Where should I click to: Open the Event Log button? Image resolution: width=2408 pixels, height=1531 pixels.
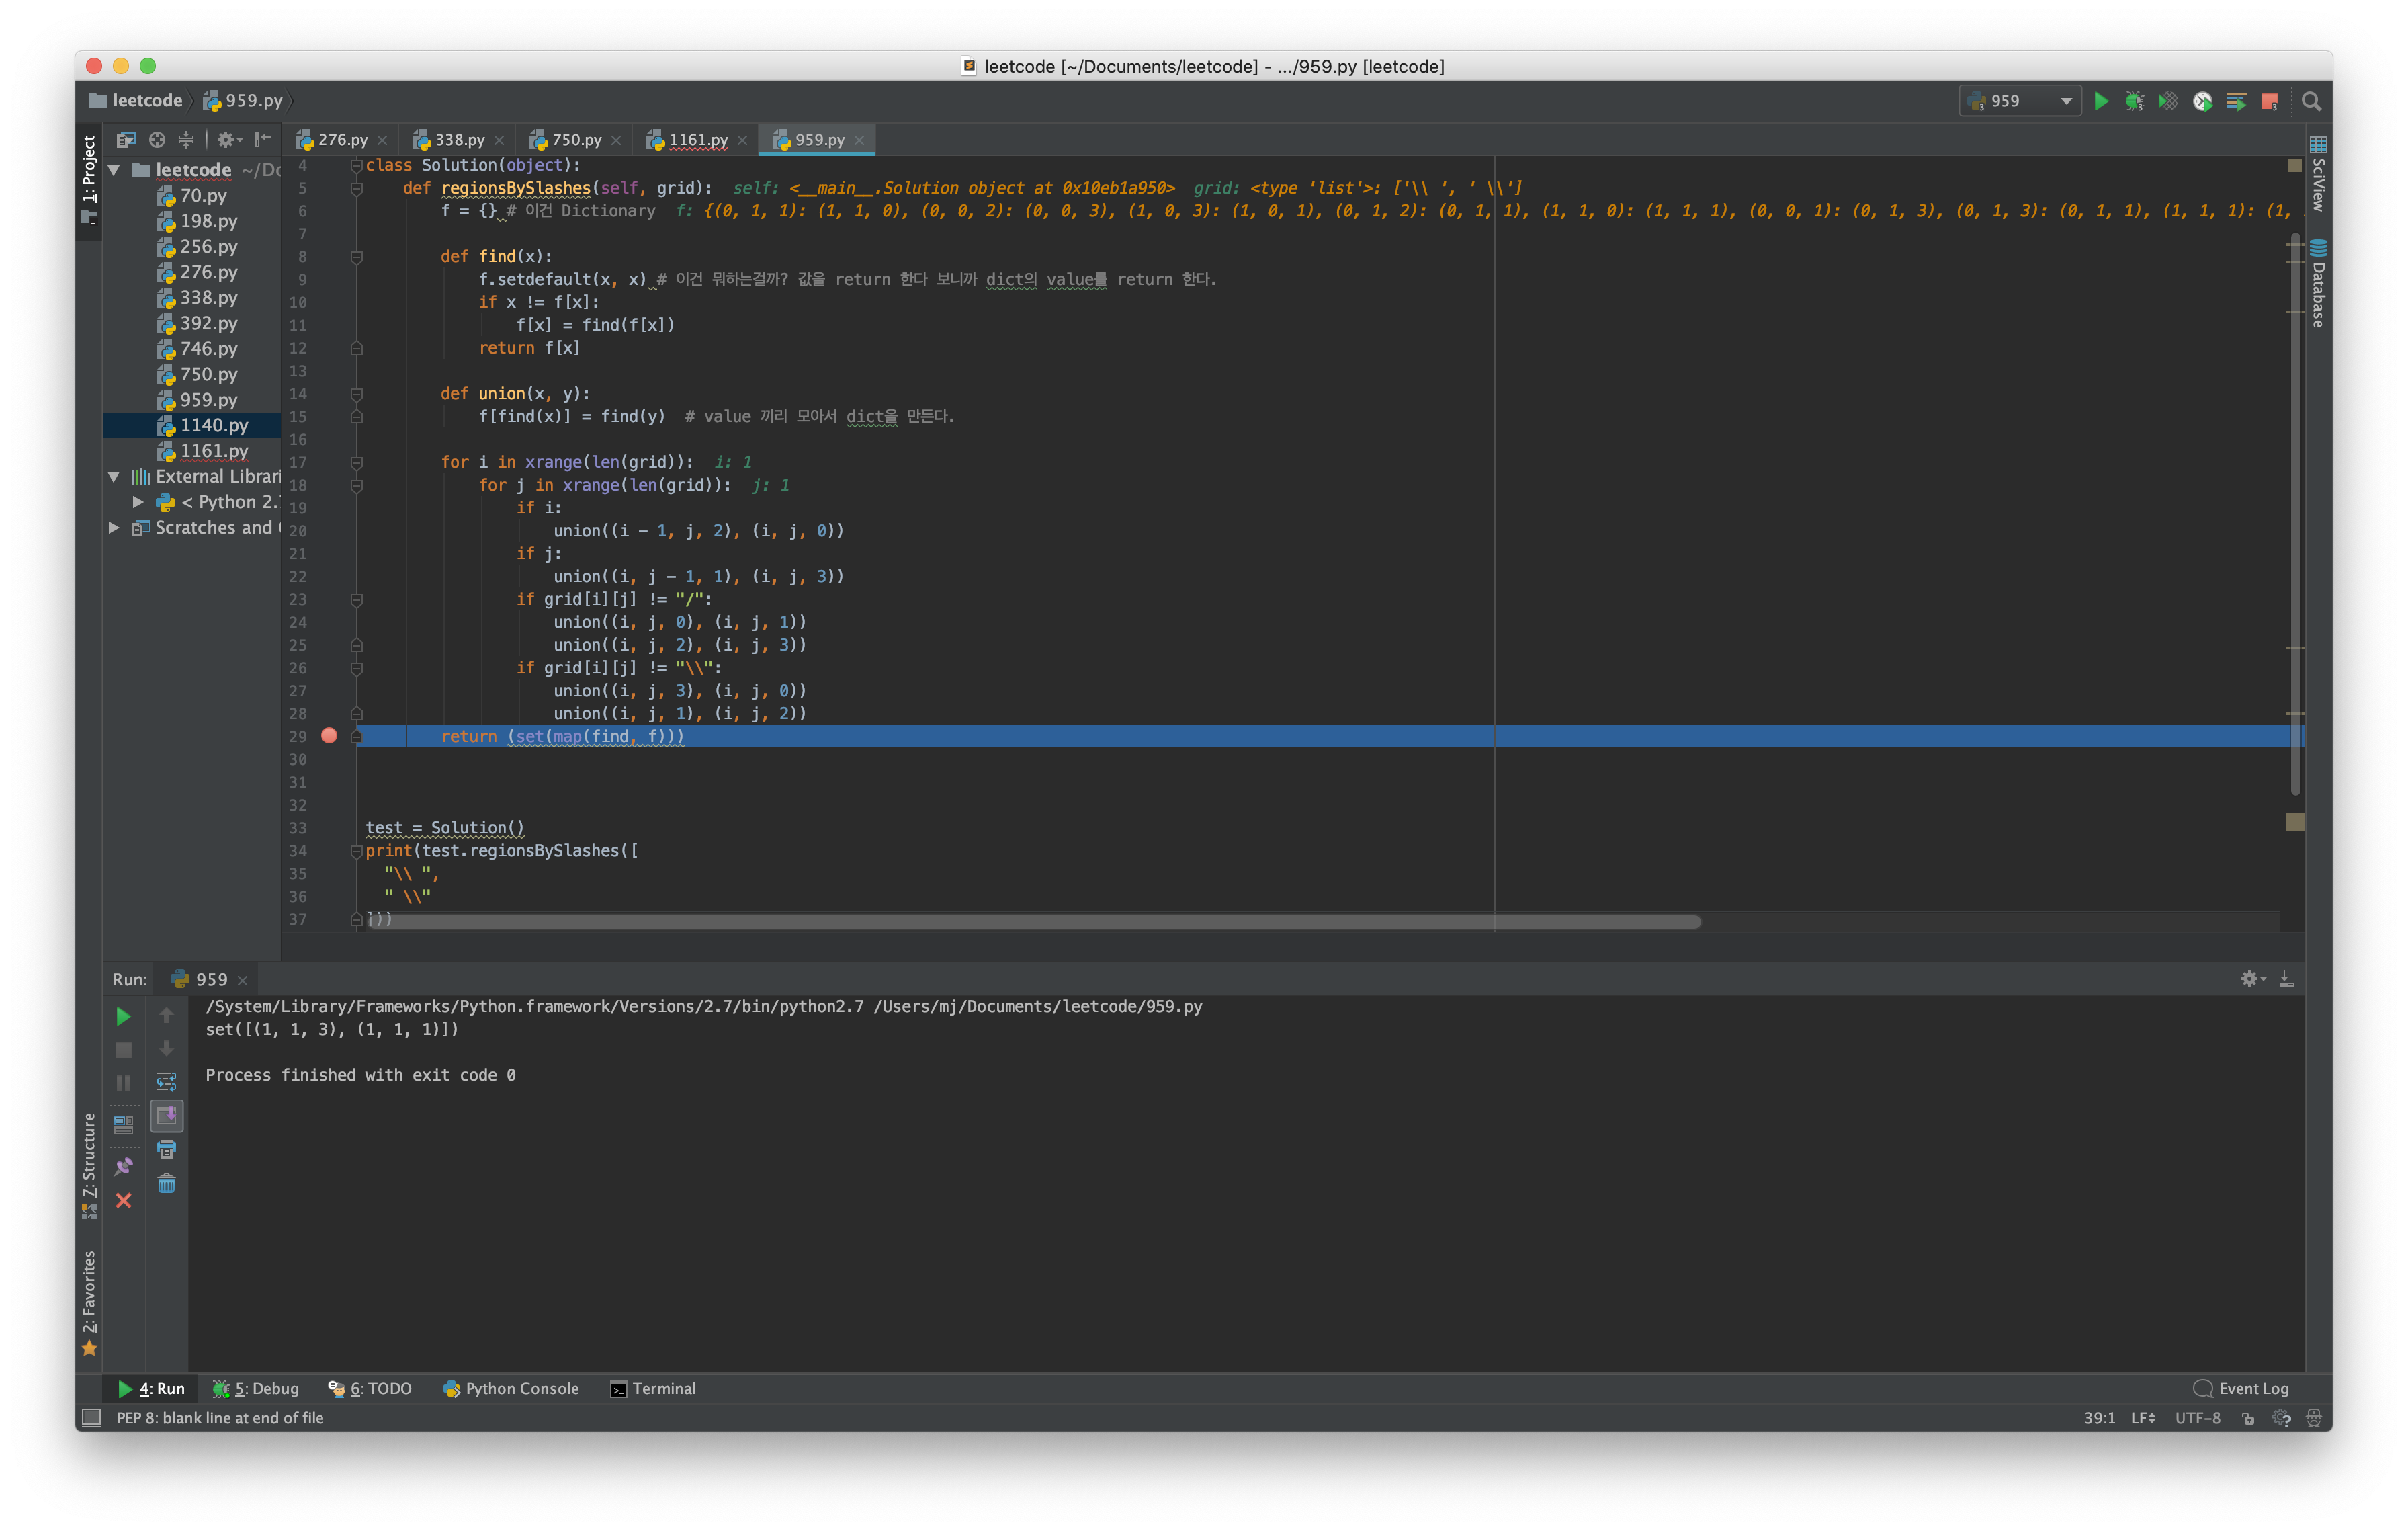pyautogui.click(x=2241, y=1388)
